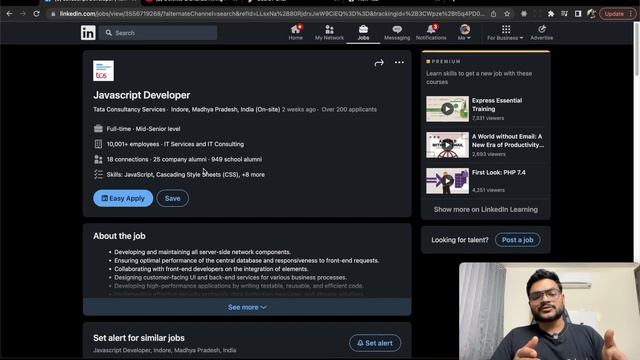Click the building employees icon
The image size is (640, 360).
[98, 144]
